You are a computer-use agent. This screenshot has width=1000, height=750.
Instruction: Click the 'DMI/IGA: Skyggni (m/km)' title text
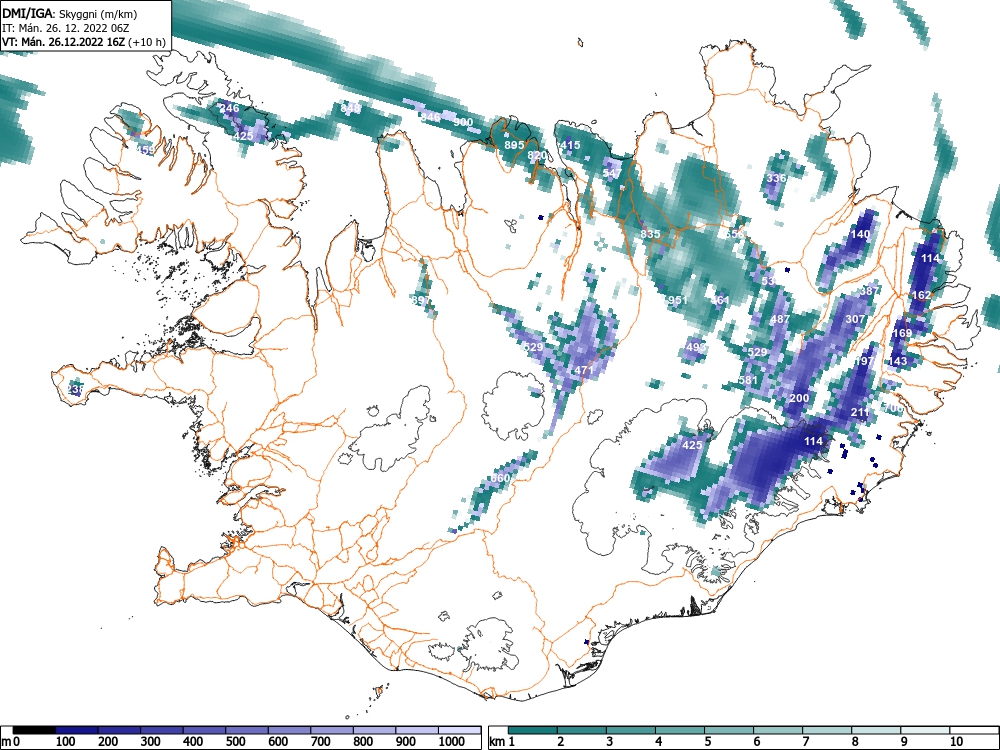click(x=69, y=13)
